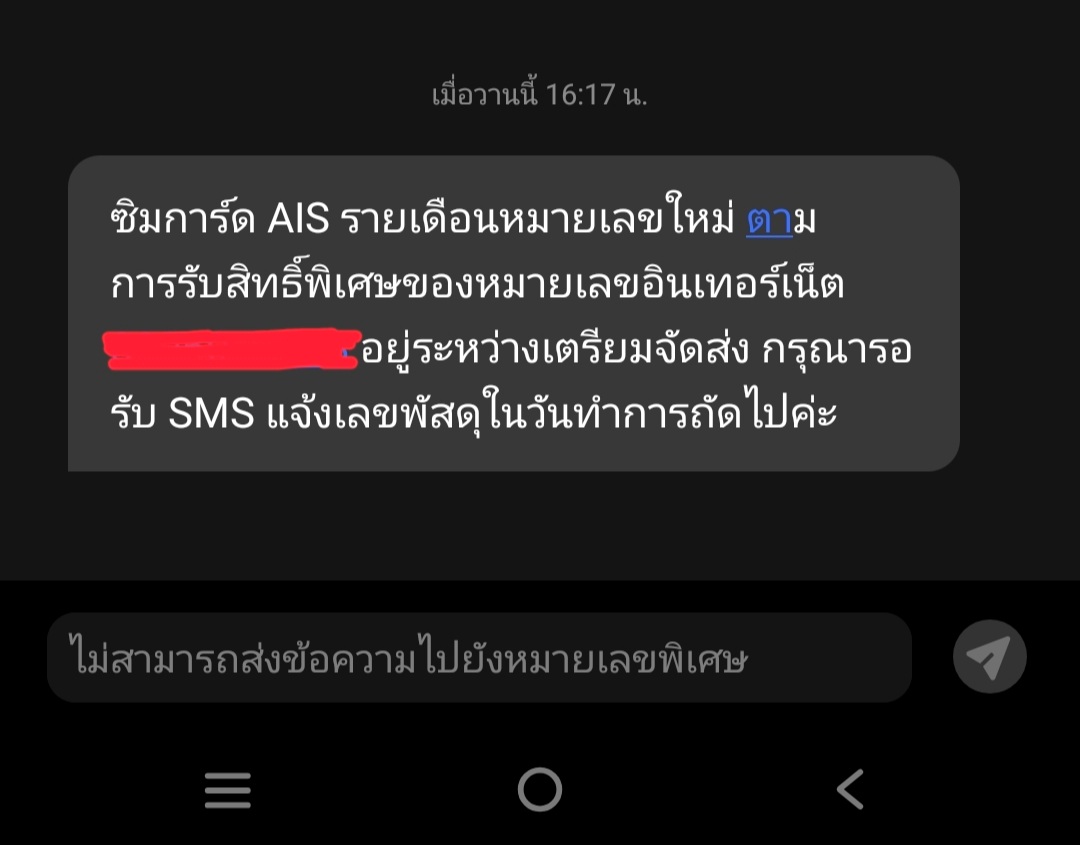Tap the letter ม after the blue link

tap(804, 221)
